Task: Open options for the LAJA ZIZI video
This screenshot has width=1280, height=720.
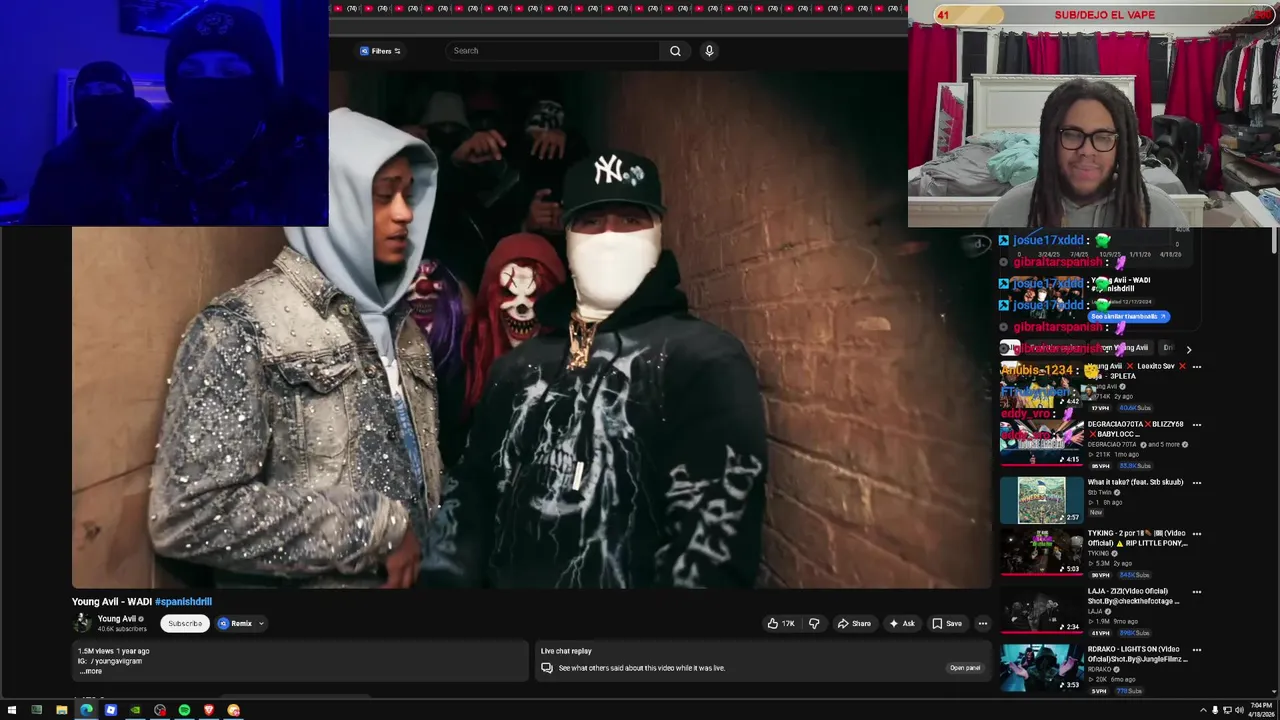Action: point(1197,592)
